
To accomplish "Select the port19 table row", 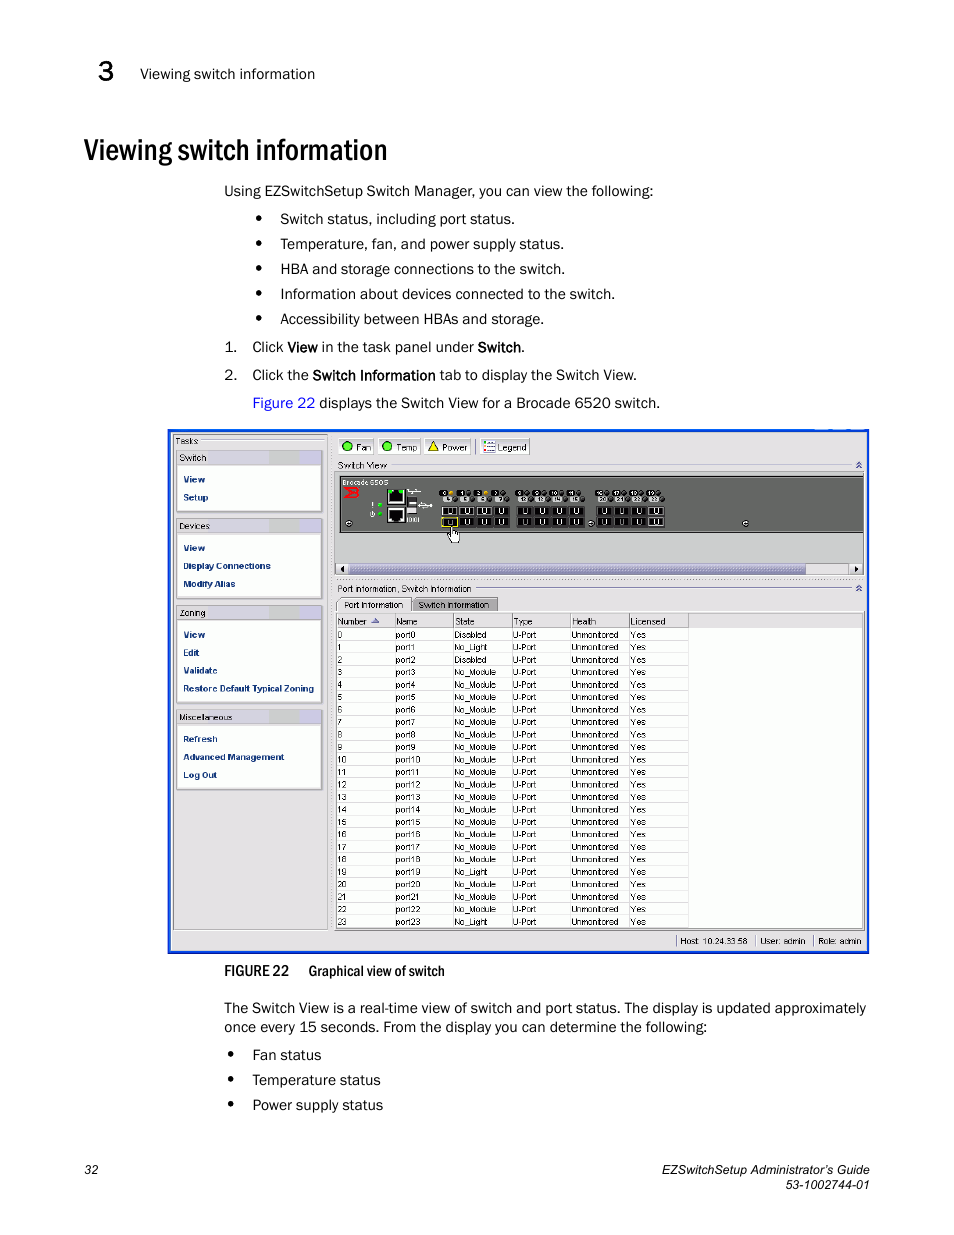I will (512, 872).
